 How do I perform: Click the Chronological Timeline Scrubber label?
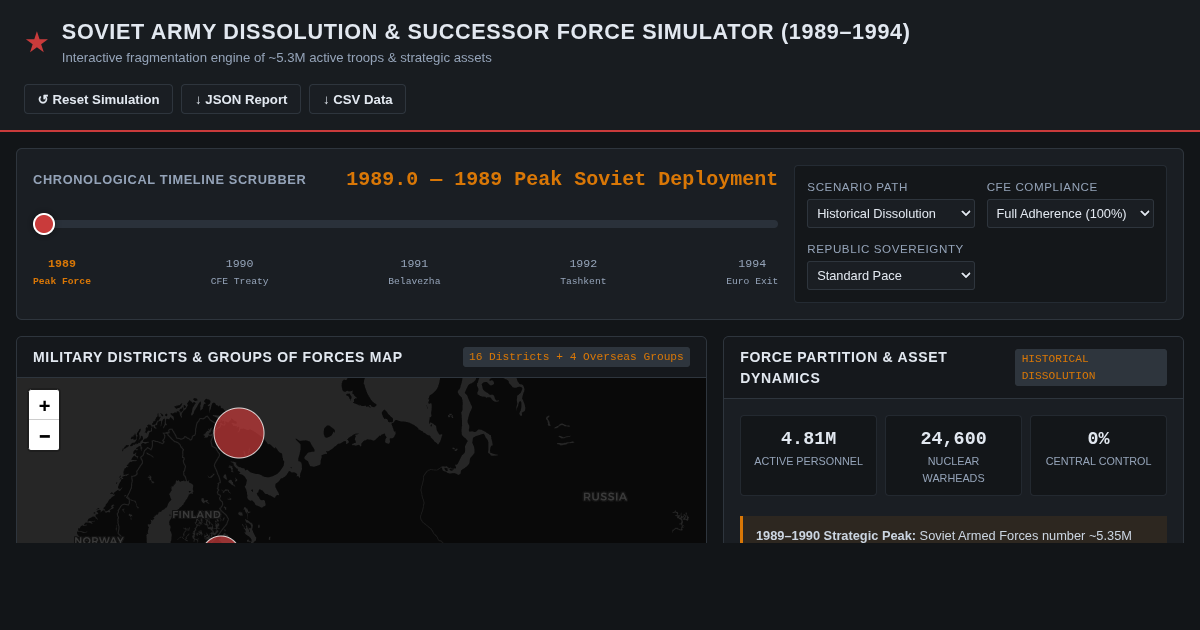point(170,180)
